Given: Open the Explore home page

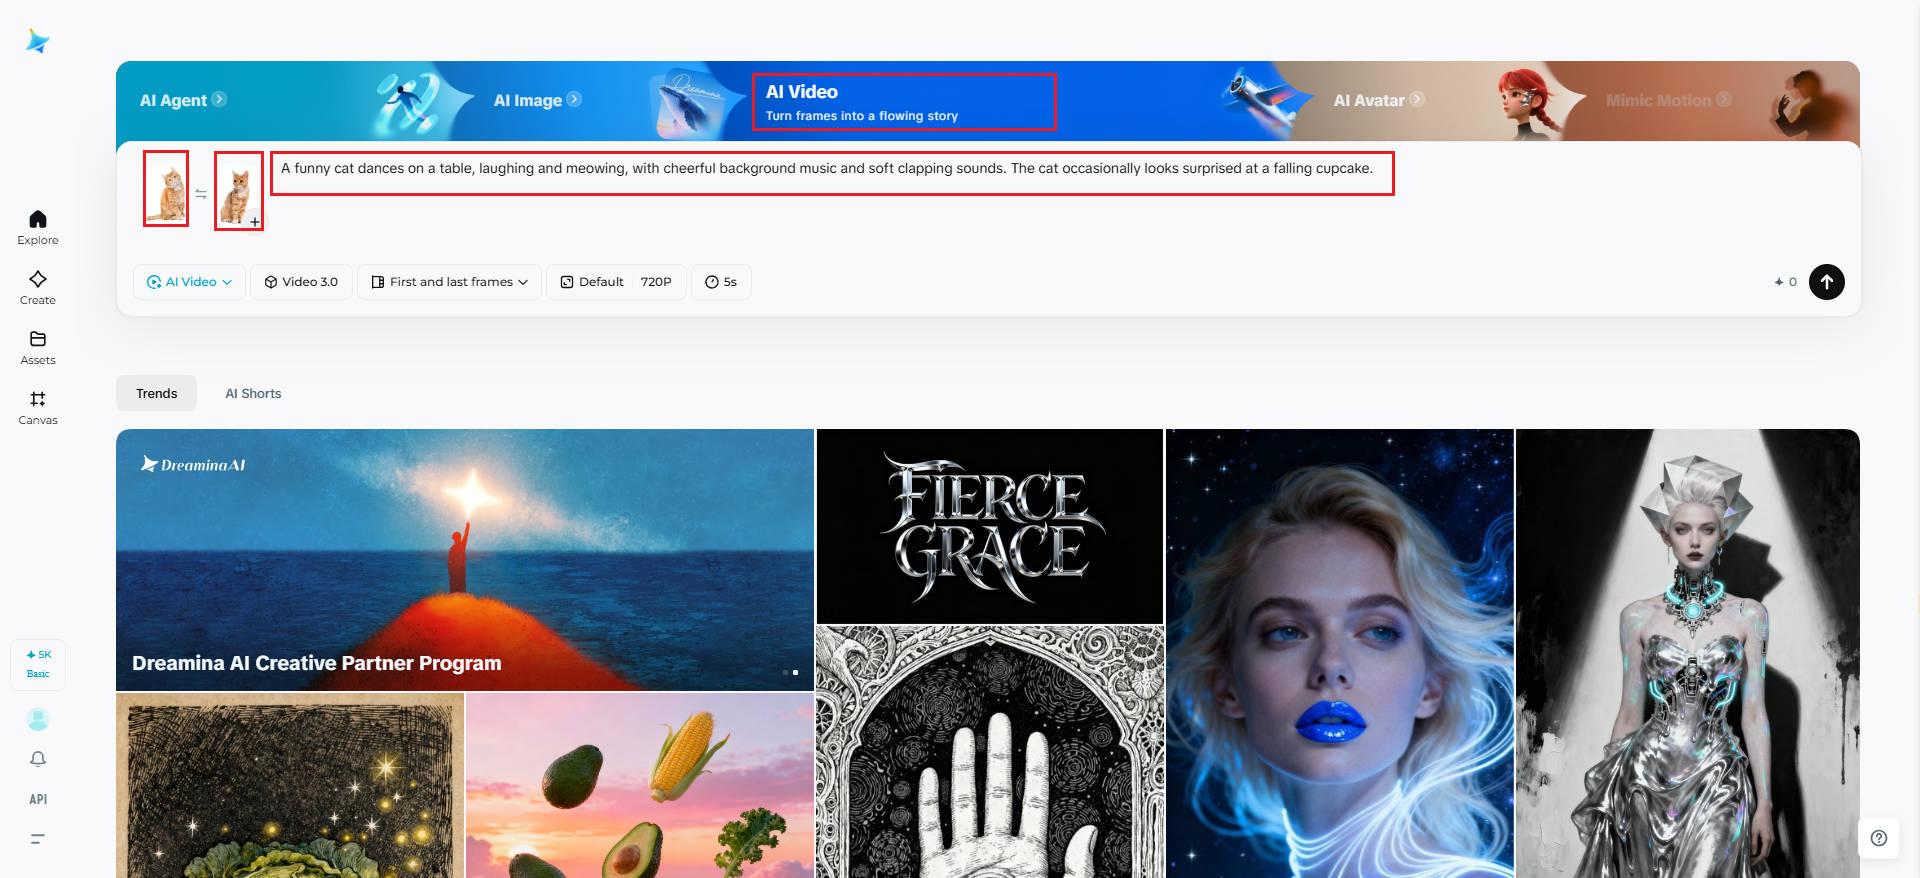Looking at the screenshot, I should (38, 227).
